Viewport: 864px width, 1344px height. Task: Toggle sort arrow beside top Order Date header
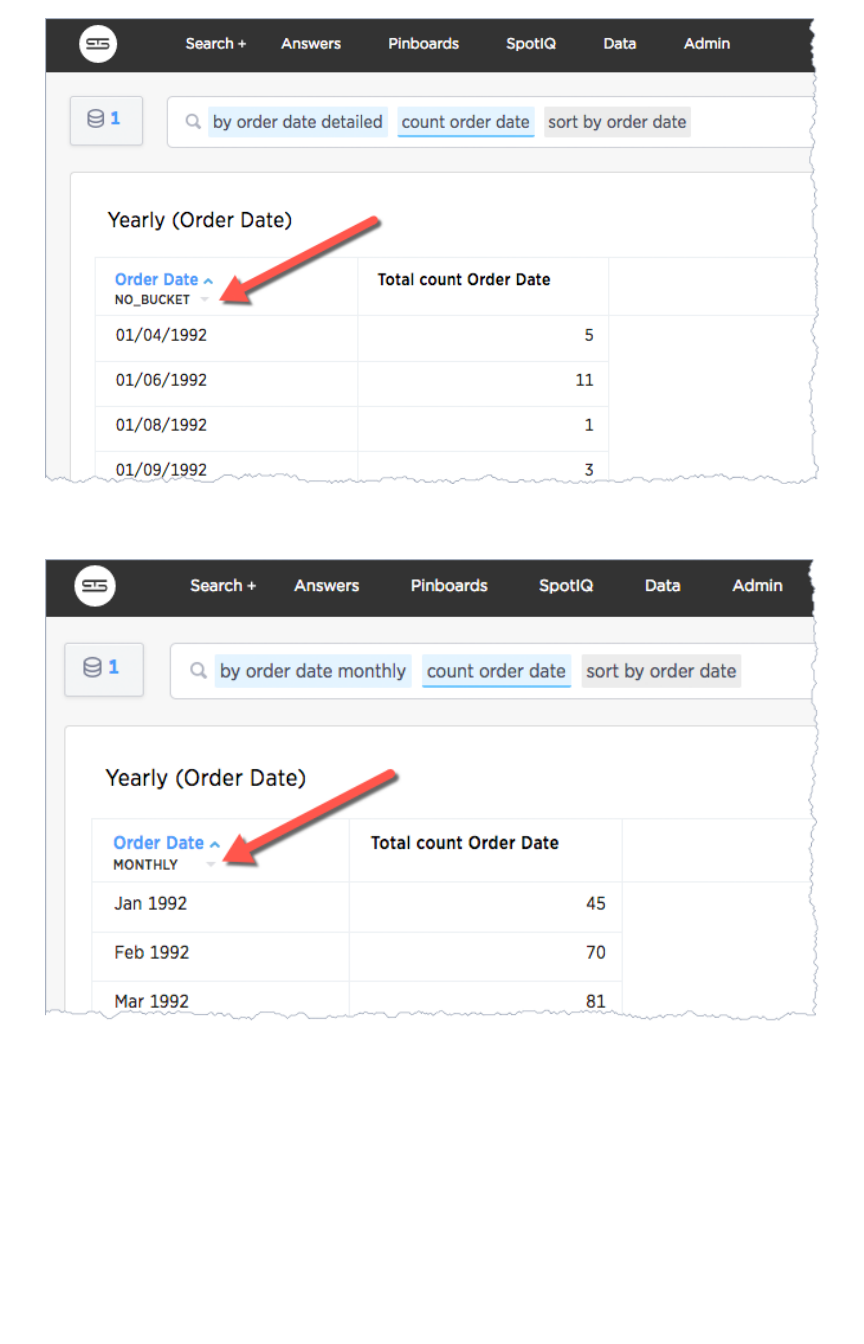point(208,281)
